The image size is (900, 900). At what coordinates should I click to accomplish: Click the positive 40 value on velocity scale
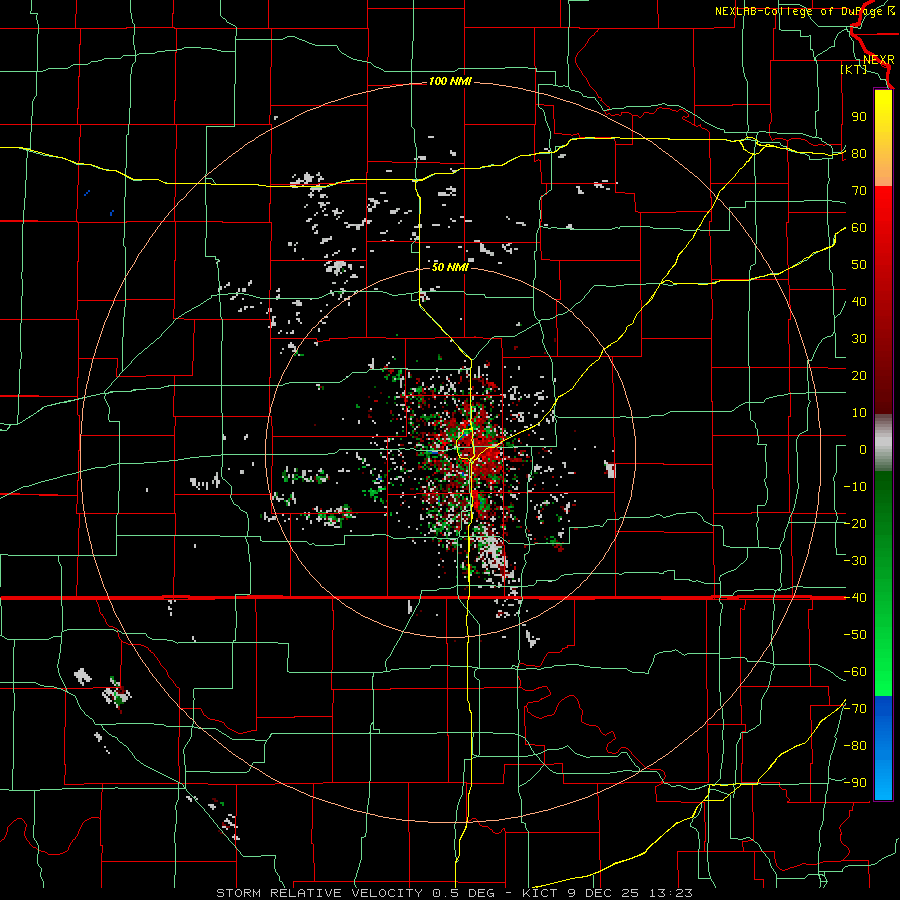click(859, 302)
